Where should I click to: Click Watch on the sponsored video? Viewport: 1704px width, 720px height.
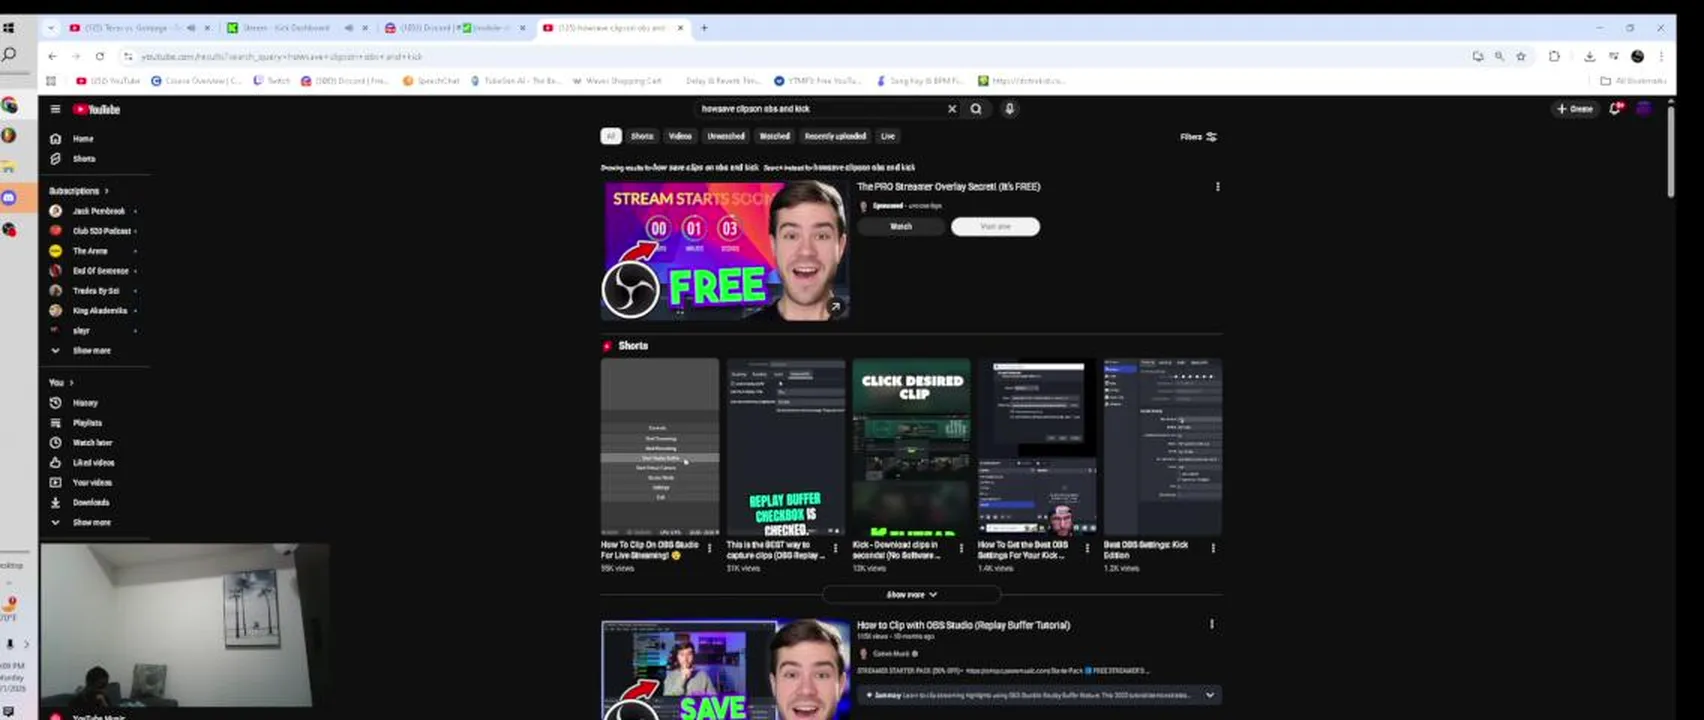901,227
